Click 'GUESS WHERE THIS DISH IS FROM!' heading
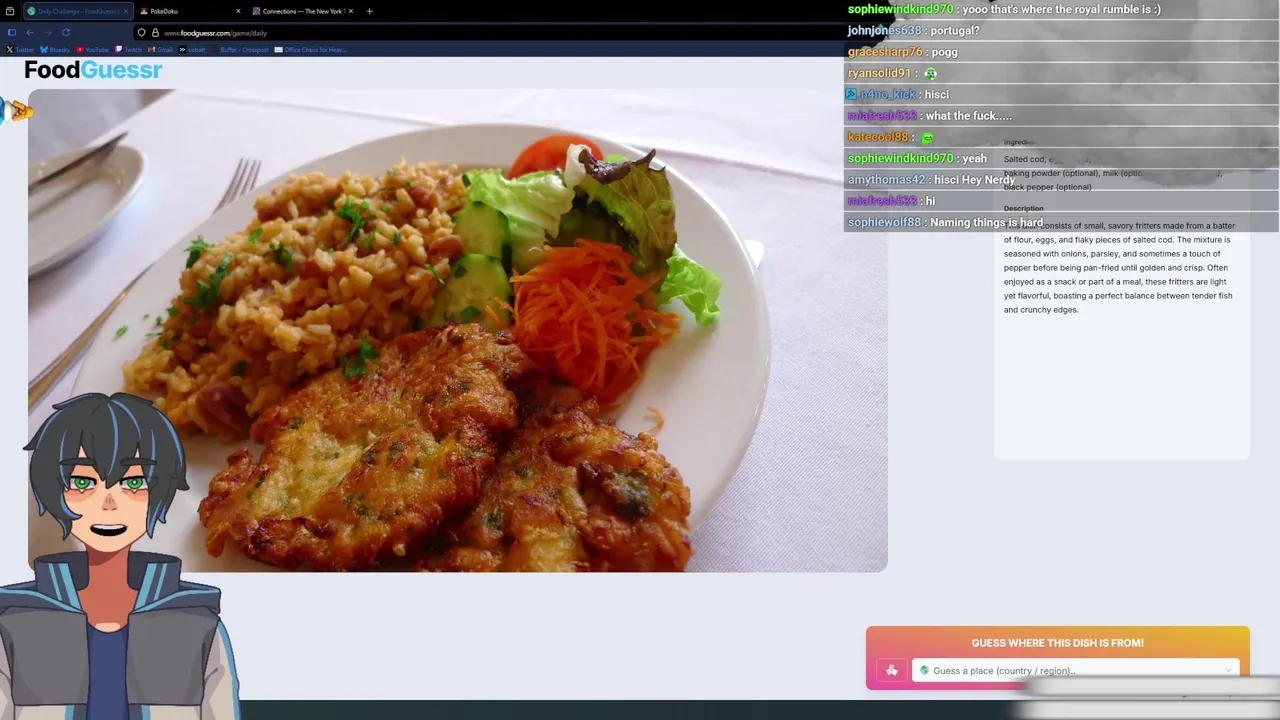This screenshot has width=1280, height=720. tap(1057, 643)
